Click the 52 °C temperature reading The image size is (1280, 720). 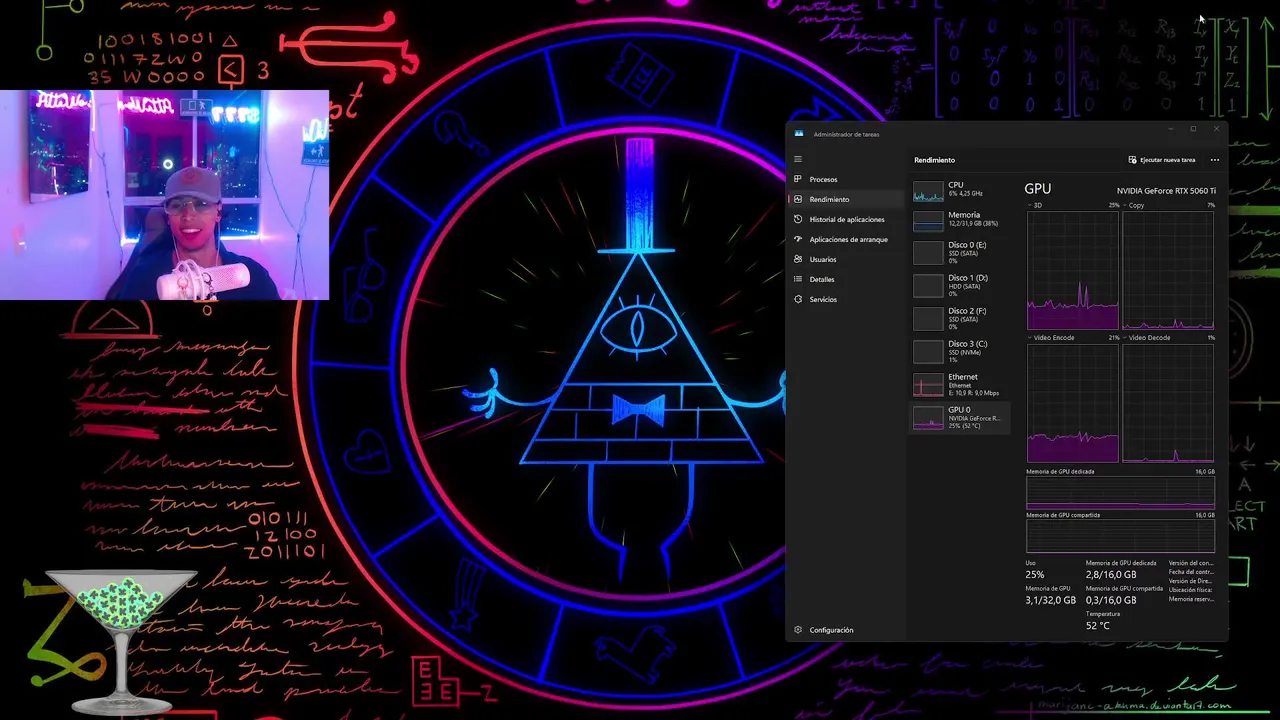(x=1097, y=626)
